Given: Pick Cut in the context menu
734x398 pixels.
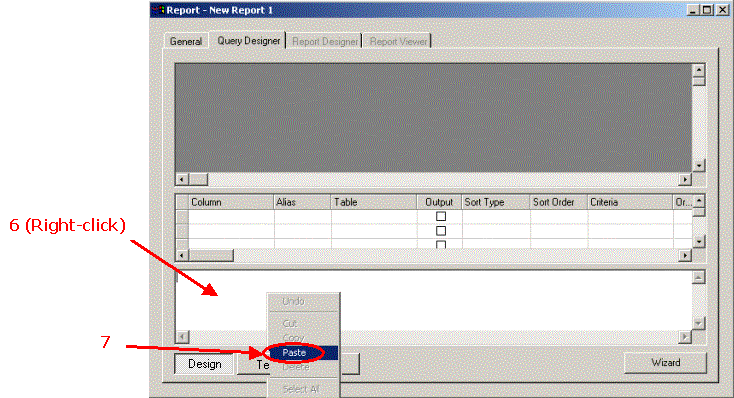Looking at the screenshot, I should (x=303, y=323).
